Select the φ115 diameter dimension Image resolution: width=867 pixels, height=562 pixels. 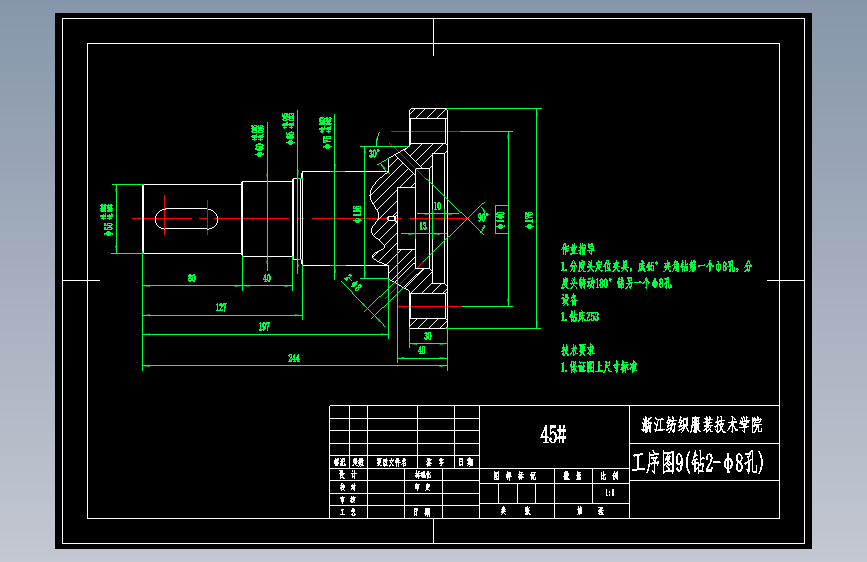click(357, 214)
